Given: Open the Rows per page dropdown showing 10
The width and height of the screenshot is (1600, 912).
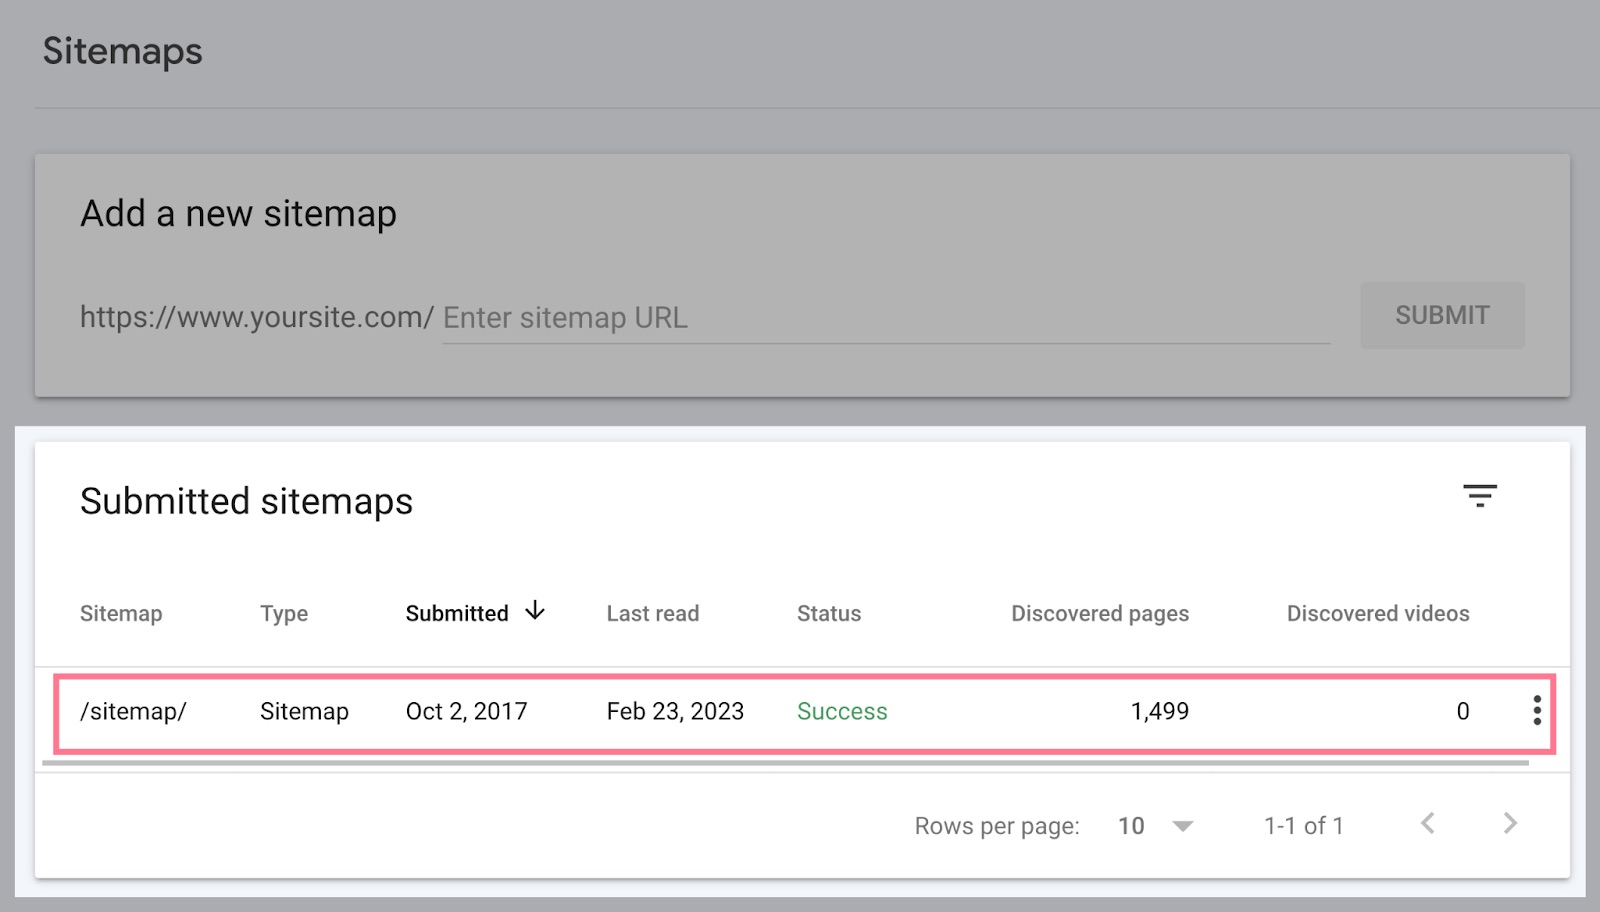Looking at the screenshot, I should coord(1131,826).
